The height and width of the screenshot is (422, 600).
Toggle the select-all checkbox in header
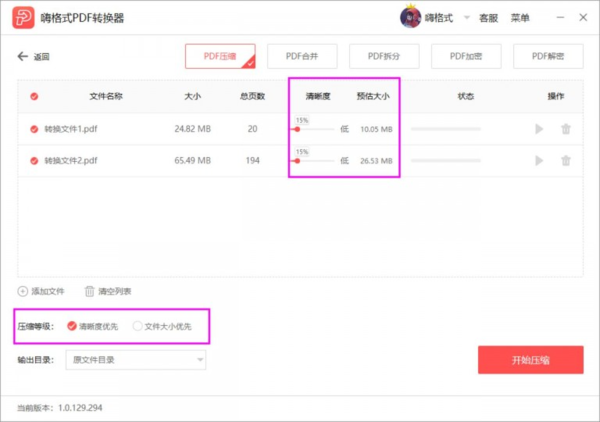35,97
